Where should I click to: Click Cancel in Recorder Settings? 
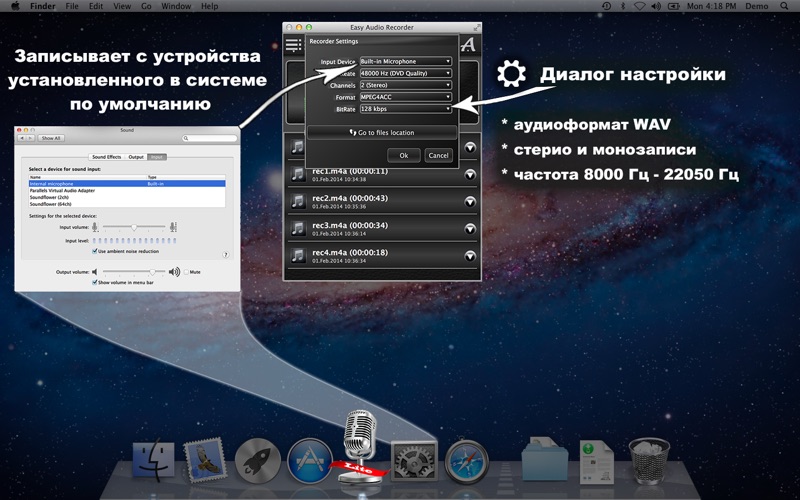pos(438,155)
